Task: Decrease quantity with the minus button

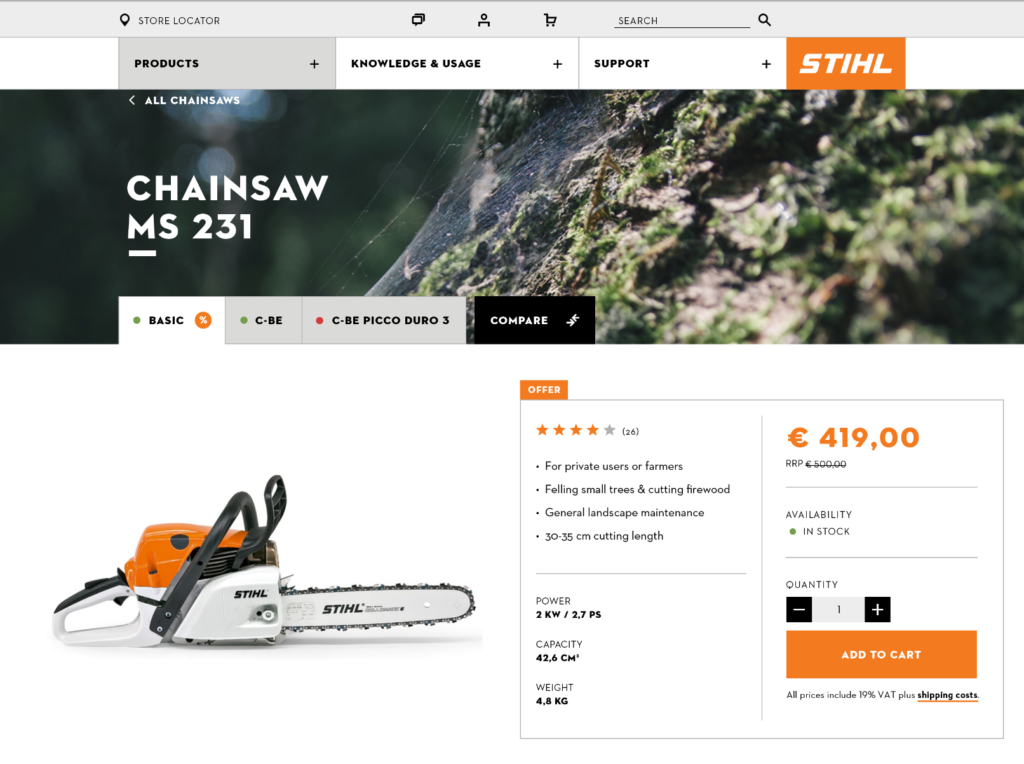Action: click(x=799, y=610)
